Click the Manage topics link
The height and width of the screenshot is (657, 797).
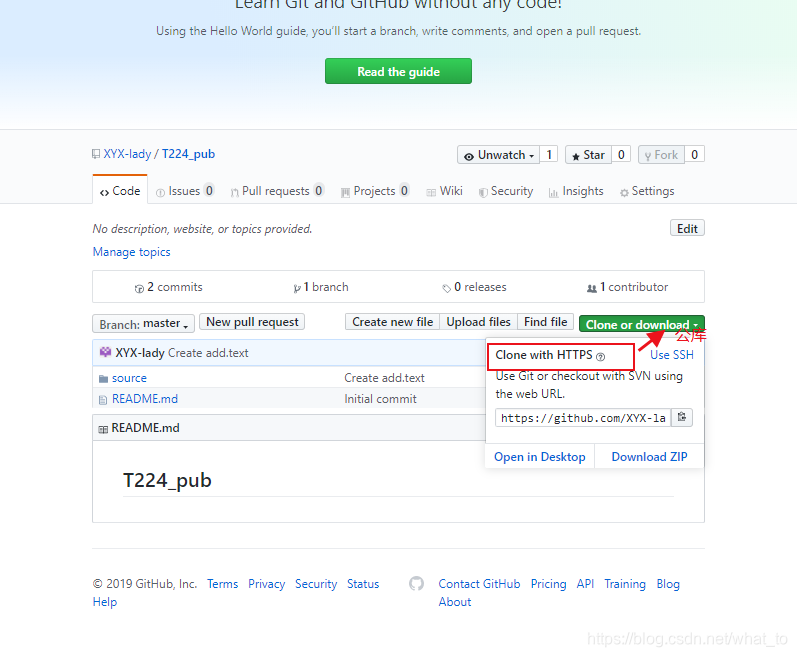131,252
